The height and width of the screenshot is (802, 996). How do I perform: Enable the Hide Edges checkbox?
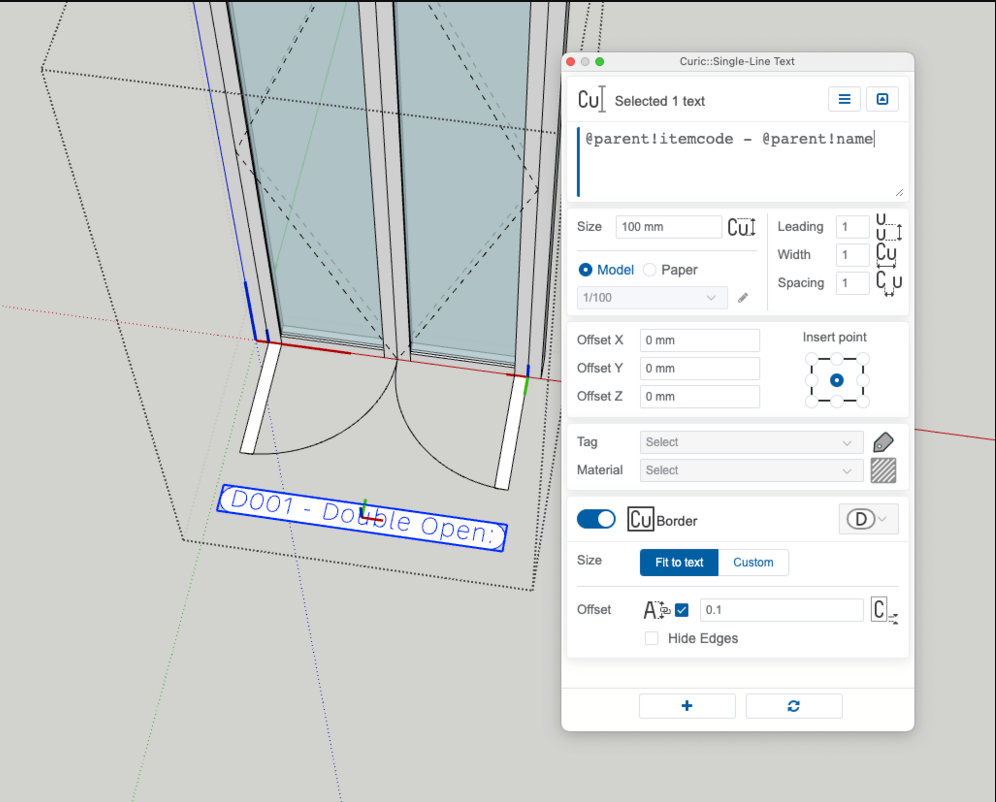point(652,638)
